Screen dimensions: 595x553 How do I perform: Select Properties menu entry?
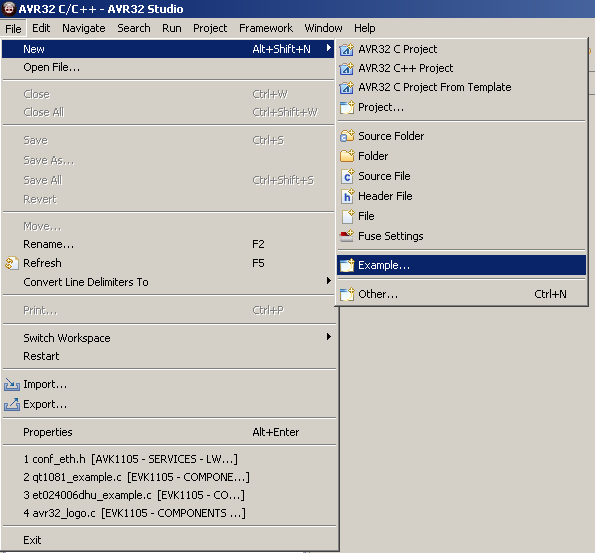coord(168,432)
